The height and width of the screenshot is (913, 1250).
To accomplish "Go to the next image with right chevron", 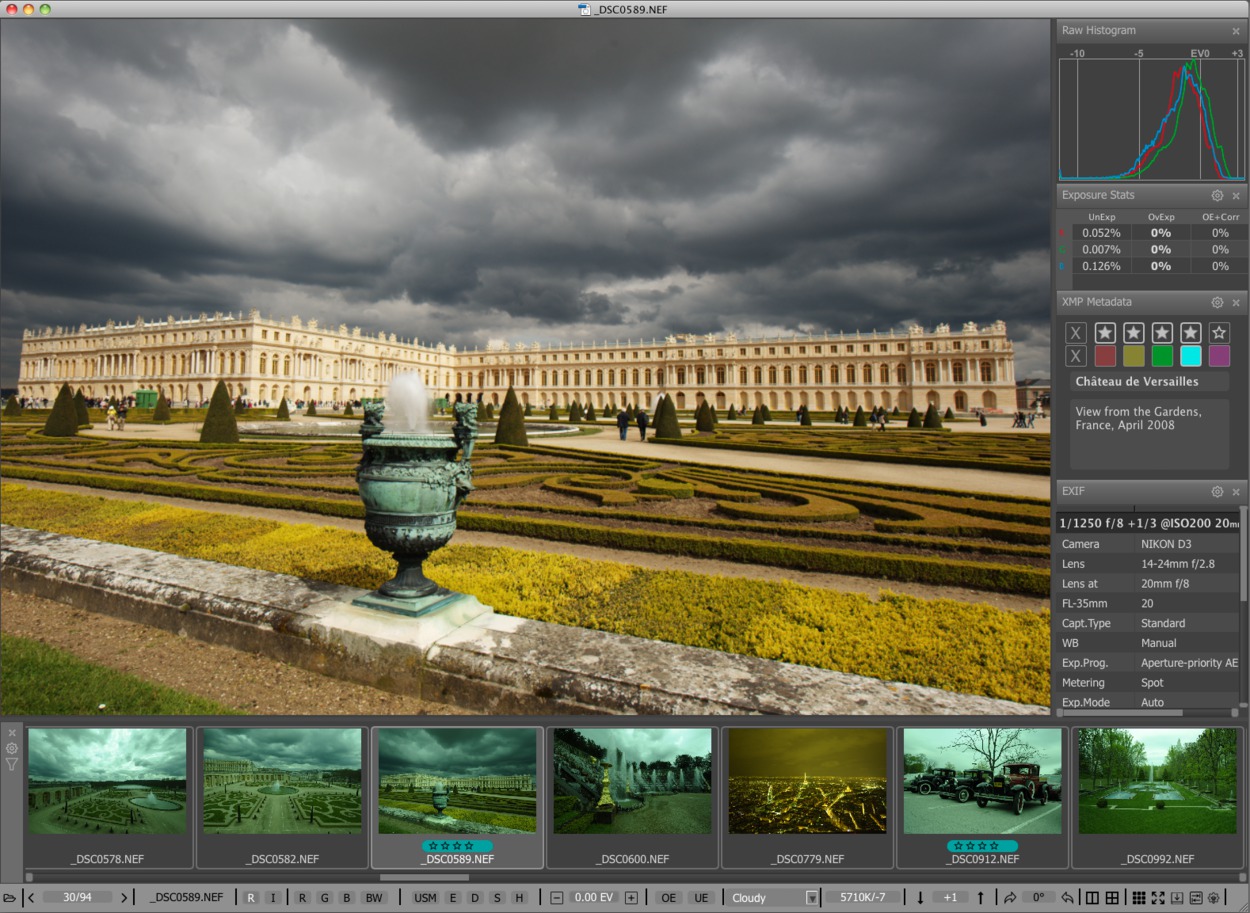I will tap(124, 898).
